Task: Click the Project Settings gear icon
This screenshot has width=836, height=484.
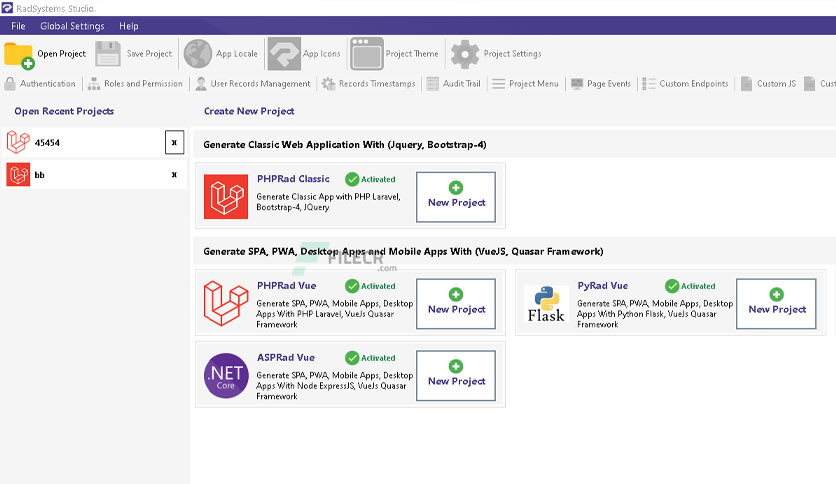Action: pyautogui.click(x=465, y=54)
